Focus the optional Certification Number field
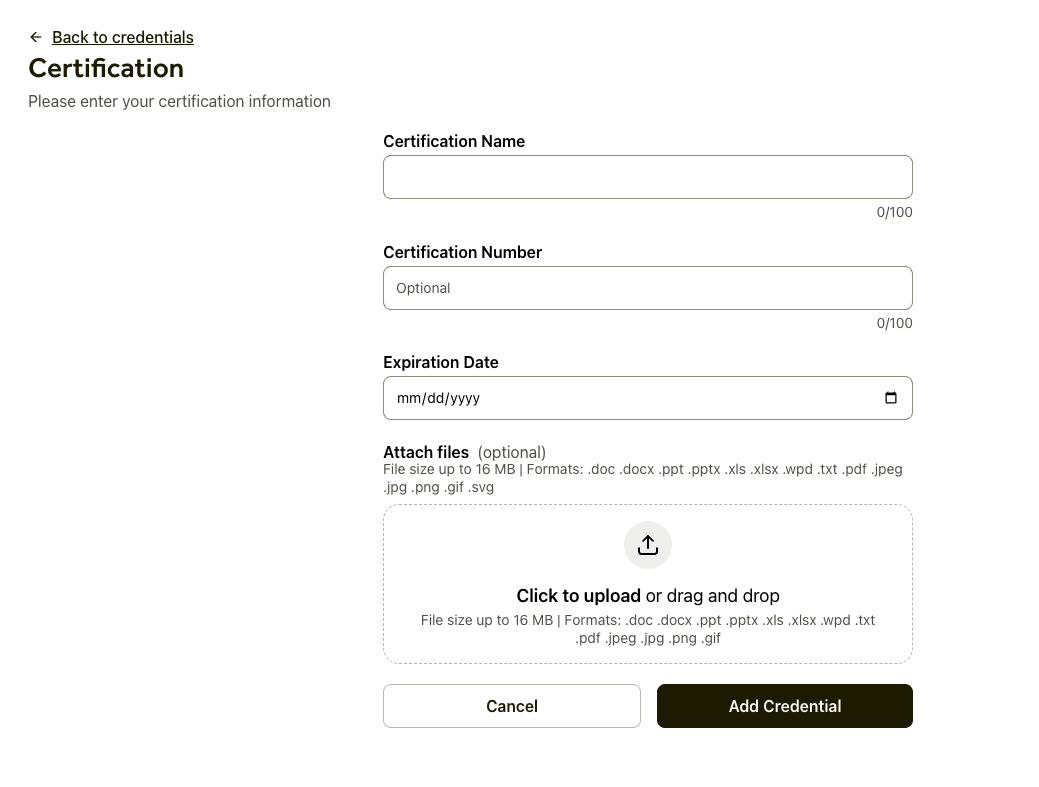This screenshot has height=787, width=1039. 647,288
